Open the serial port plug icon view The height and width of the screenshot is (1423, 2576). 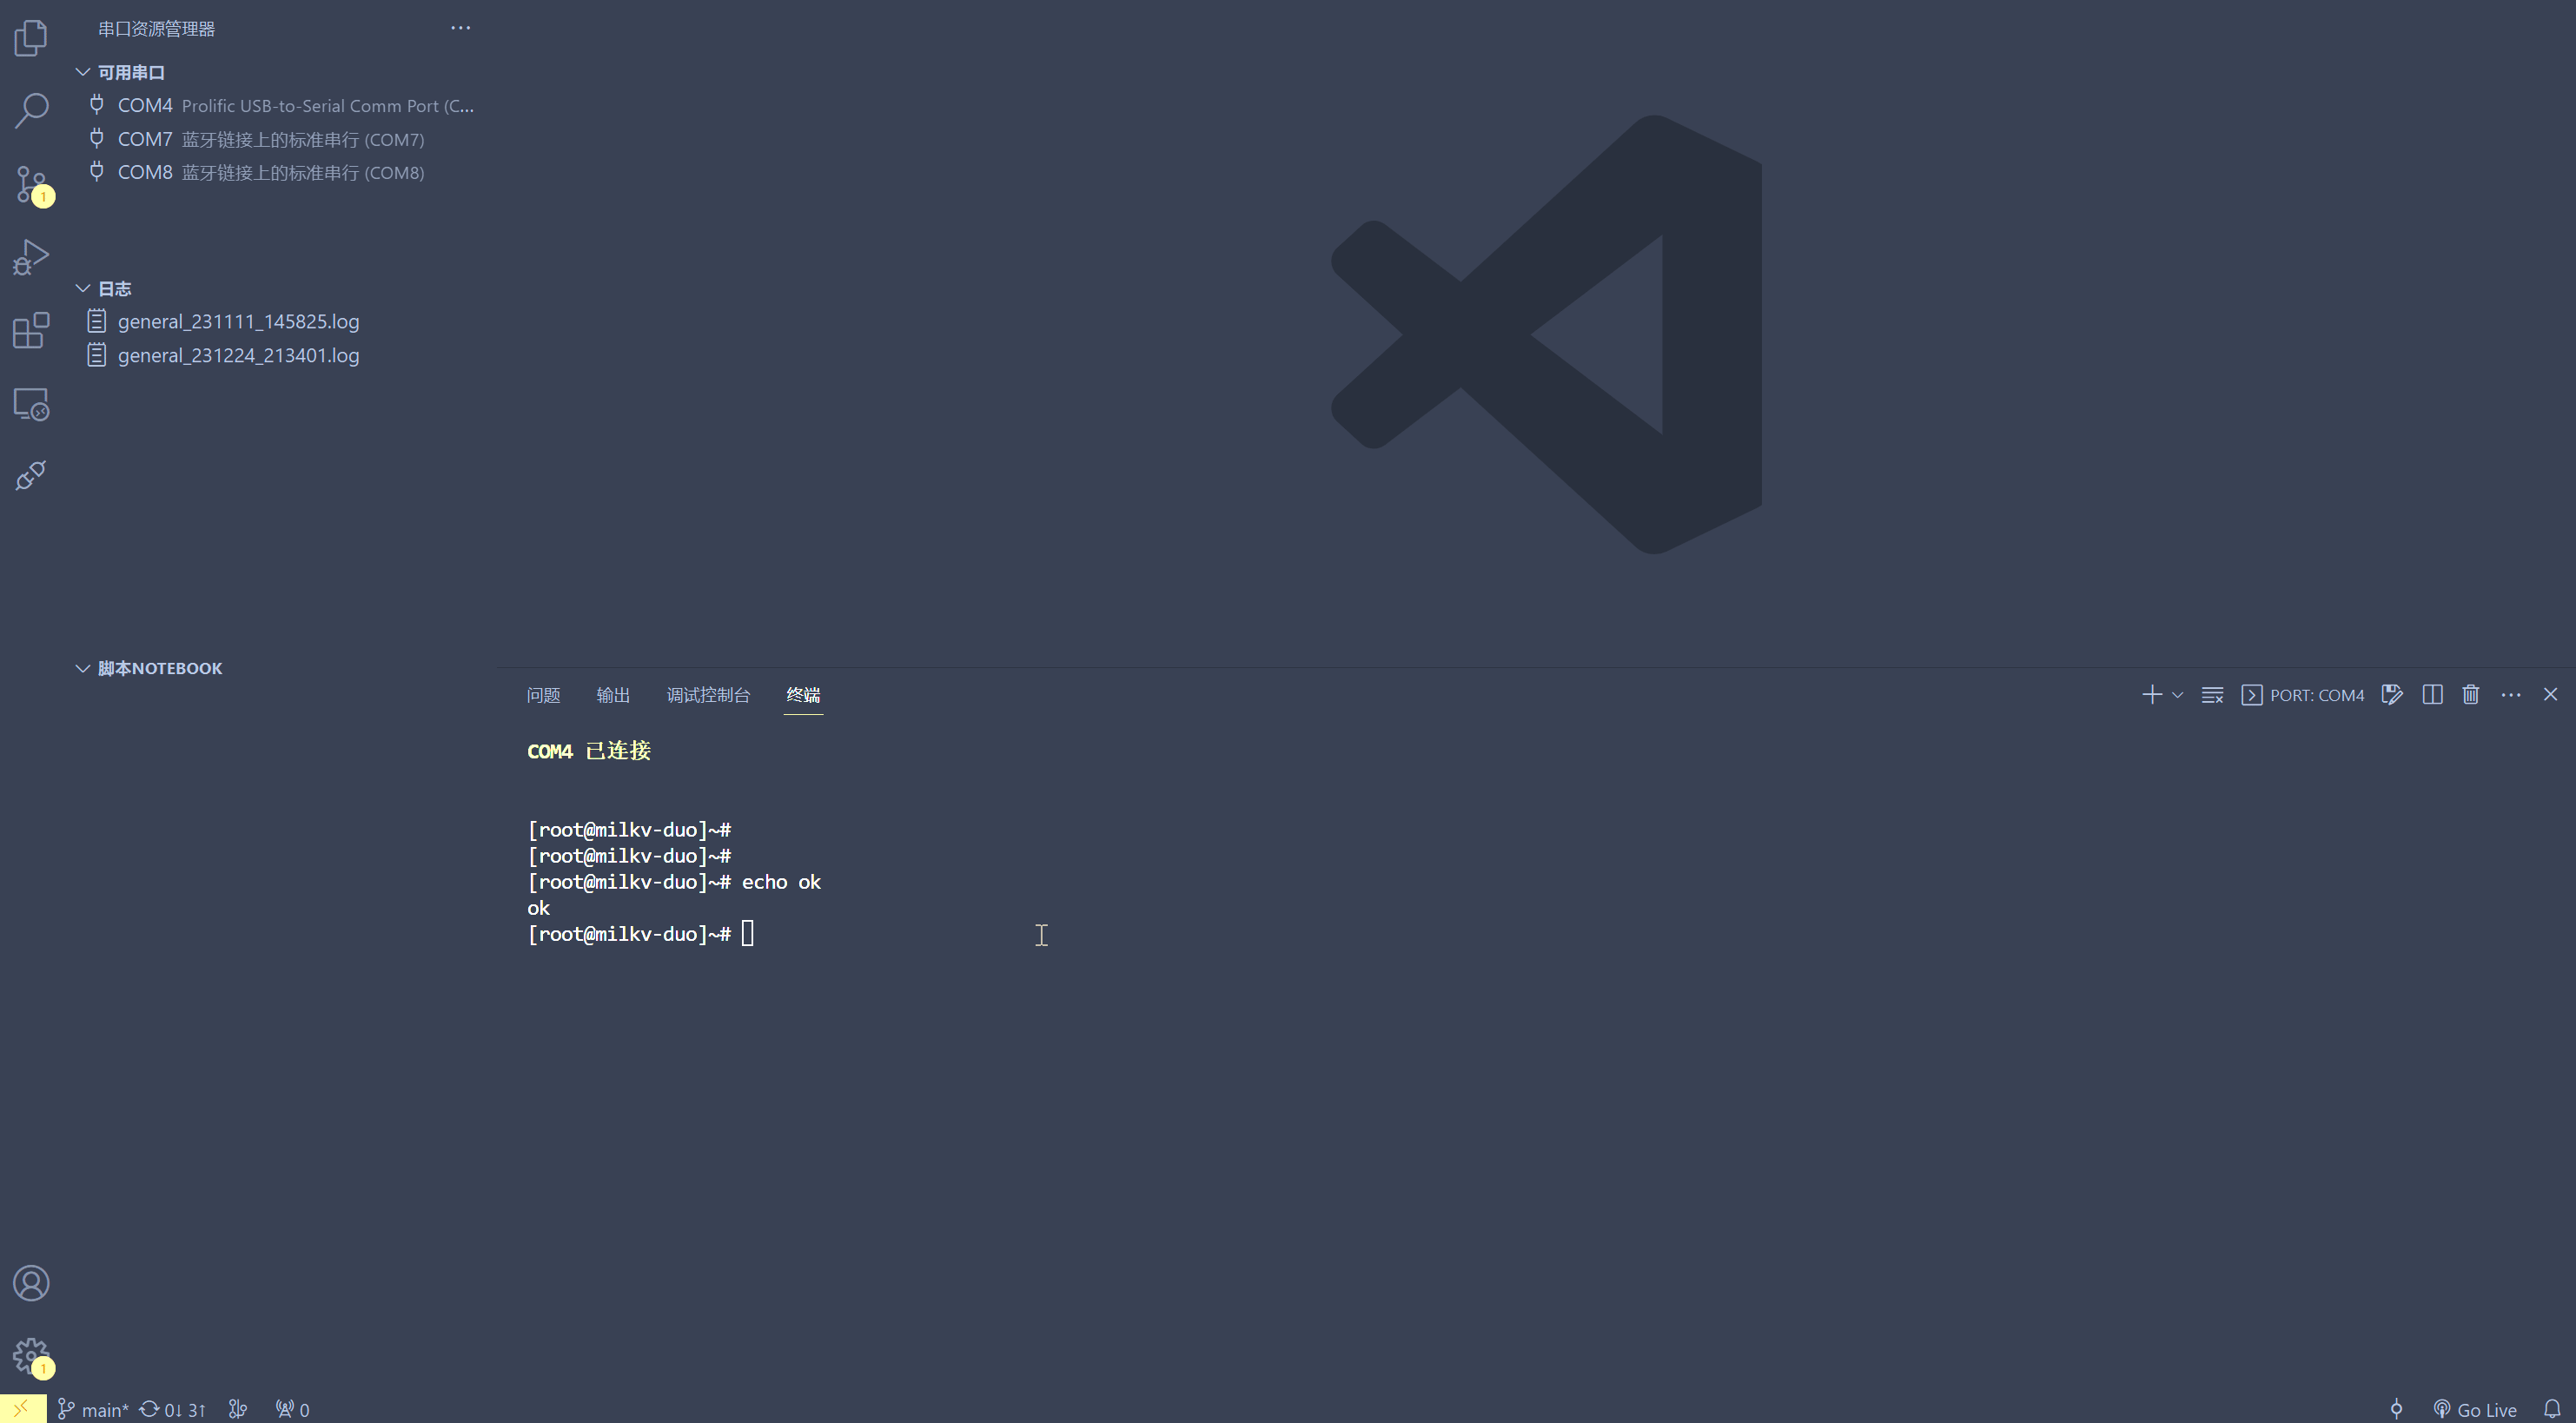pos(31,476)
